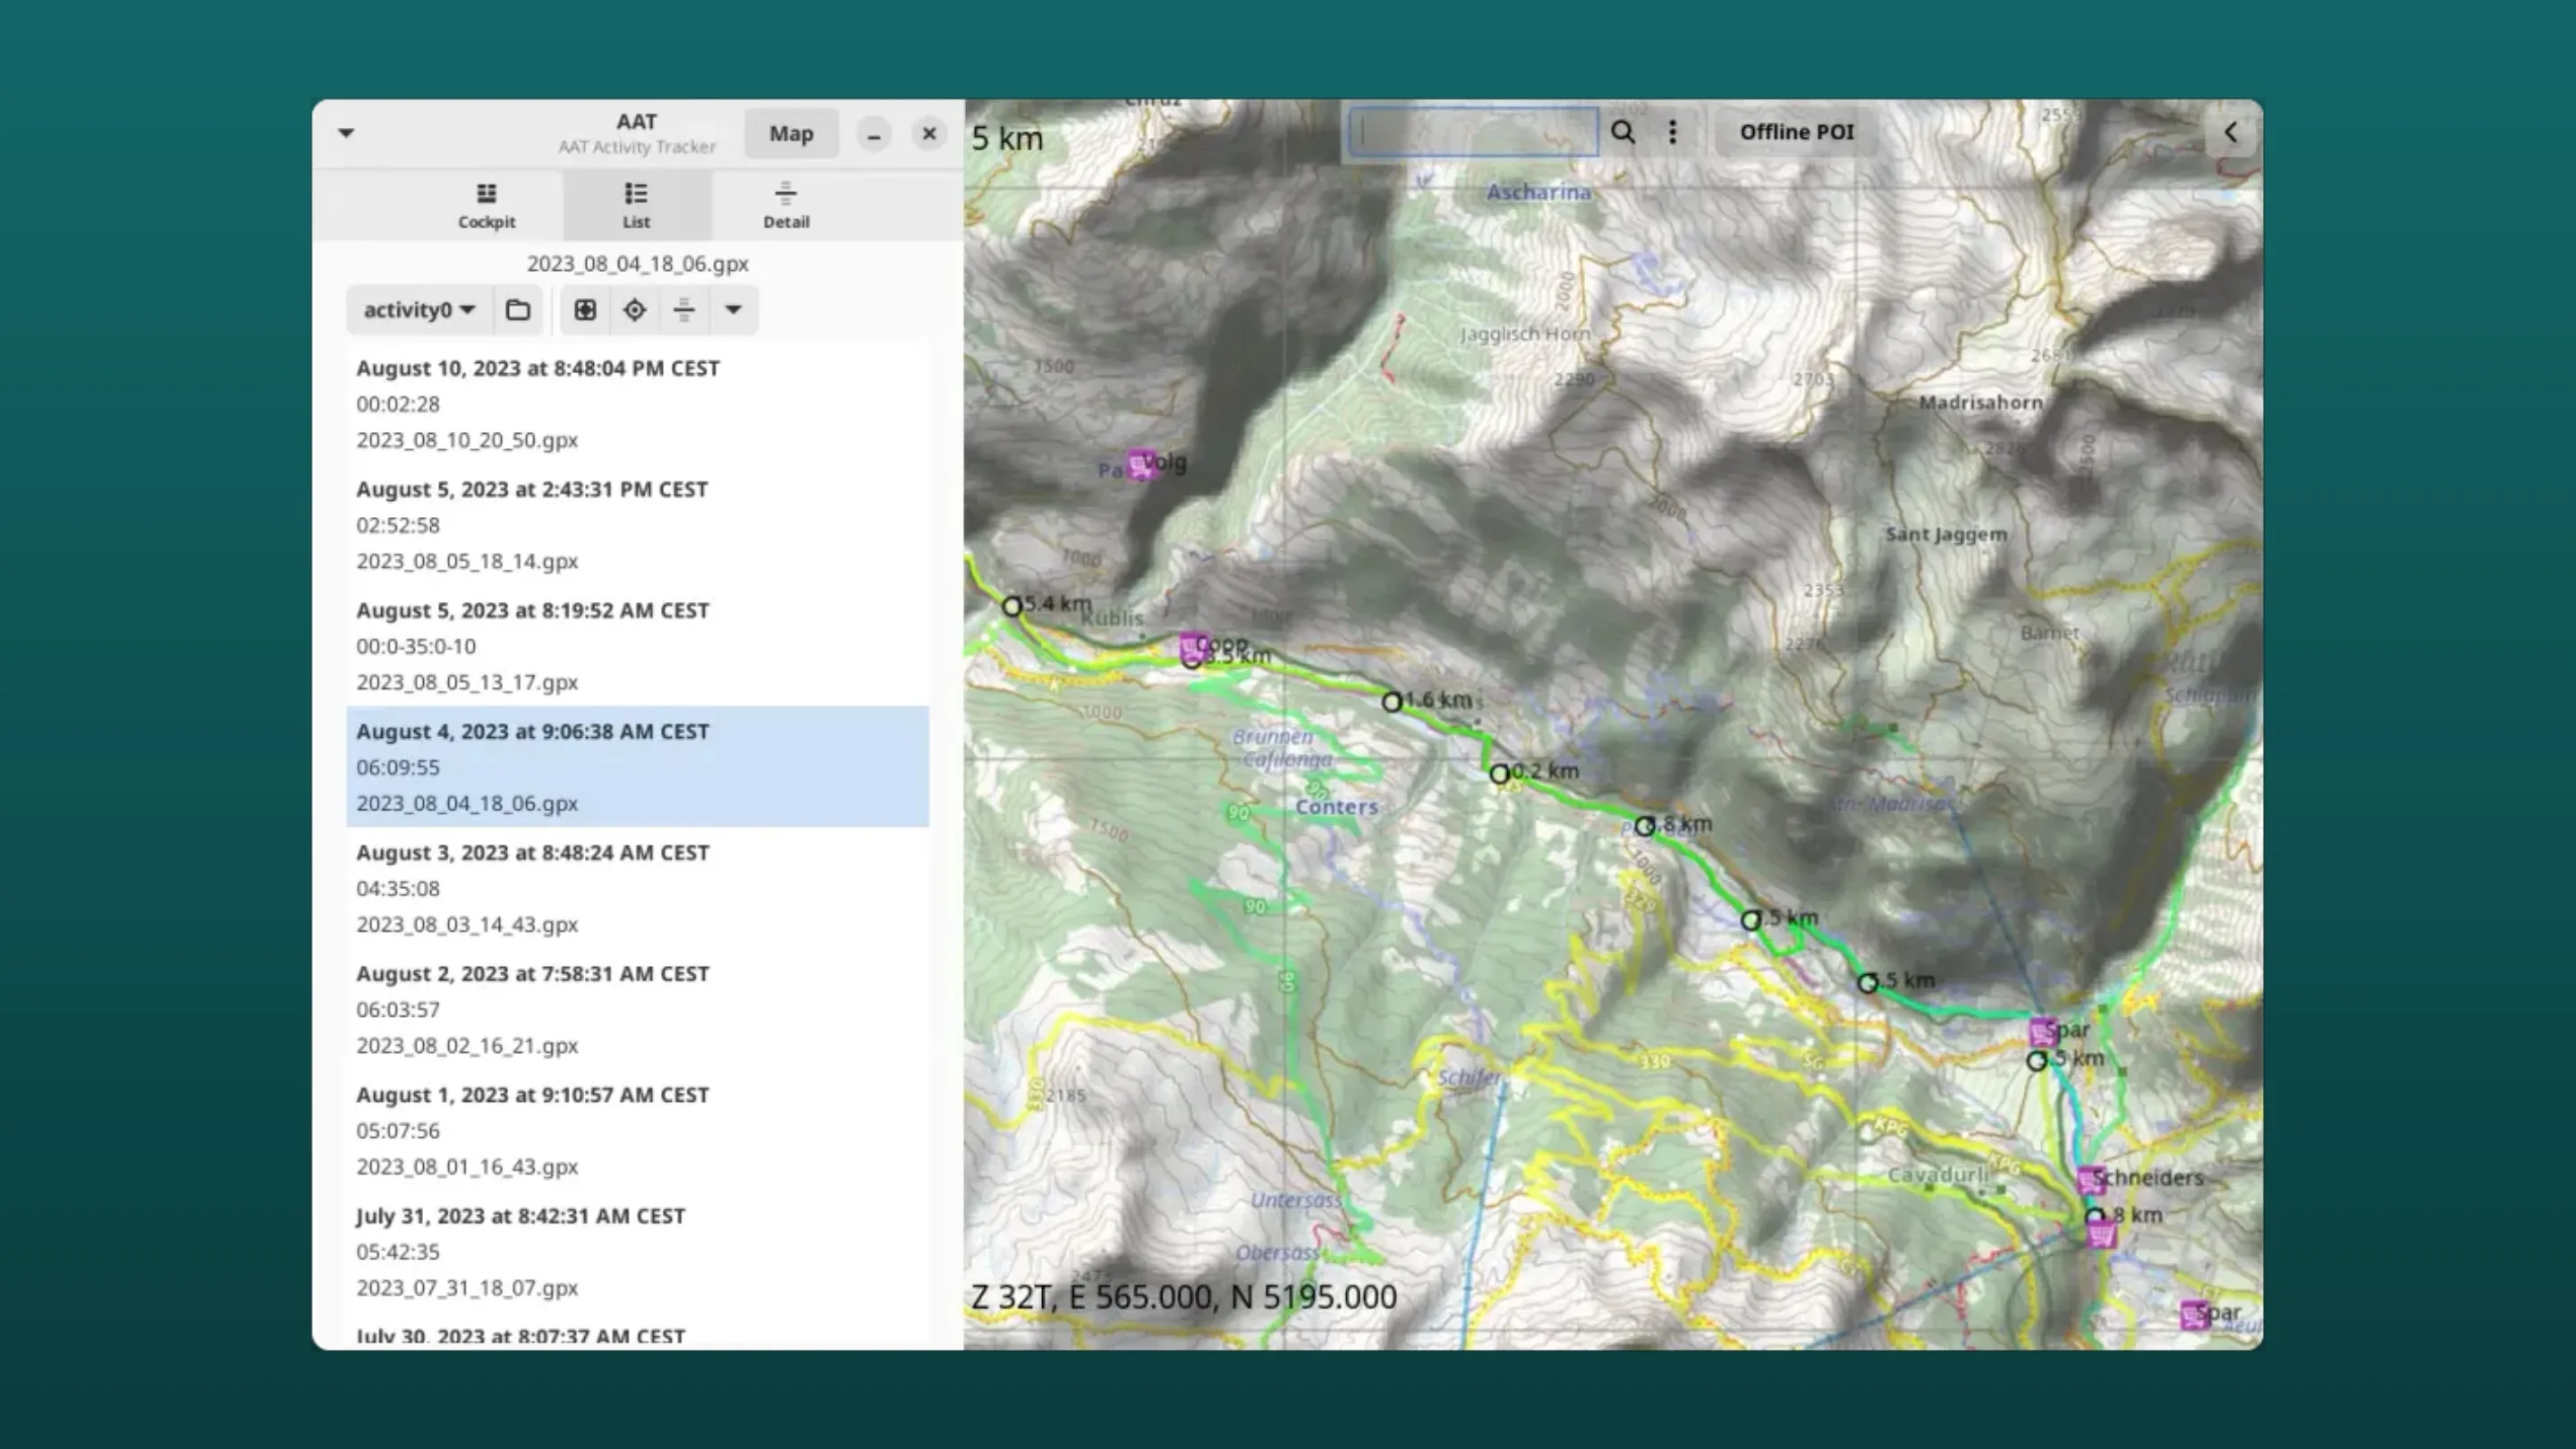Open the AAT main menu arrow
The width and height of the screenshot is (2576, 1449).
tap(346, 133)
